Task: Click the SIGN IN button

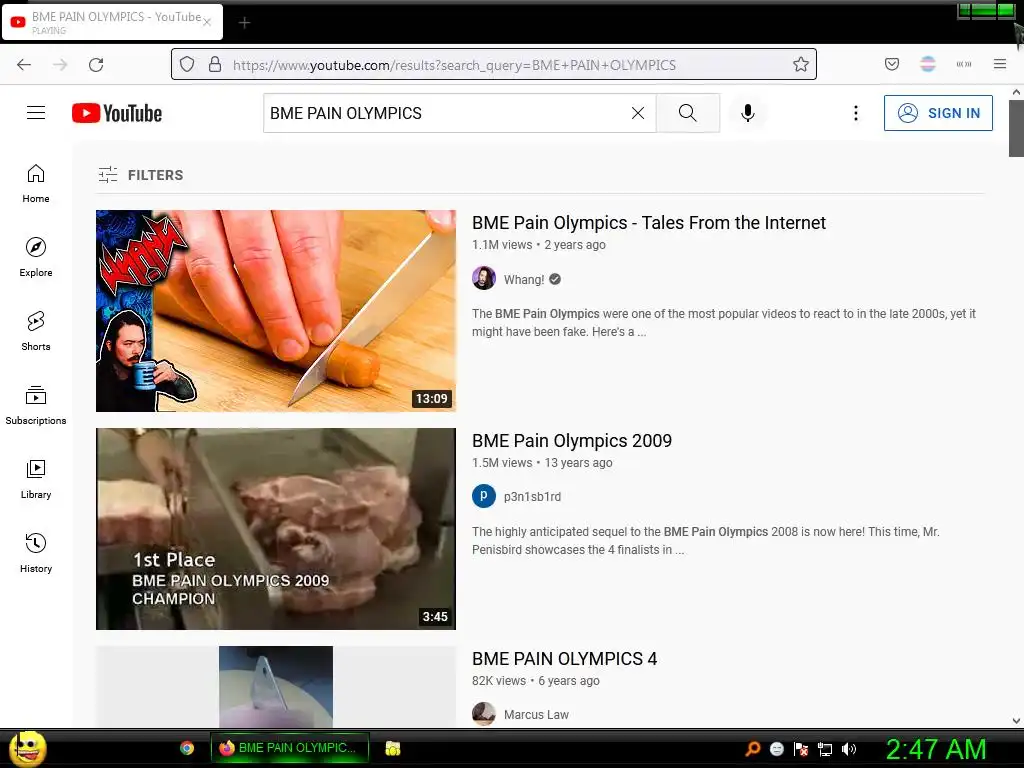Action: (x=938, y=113)
